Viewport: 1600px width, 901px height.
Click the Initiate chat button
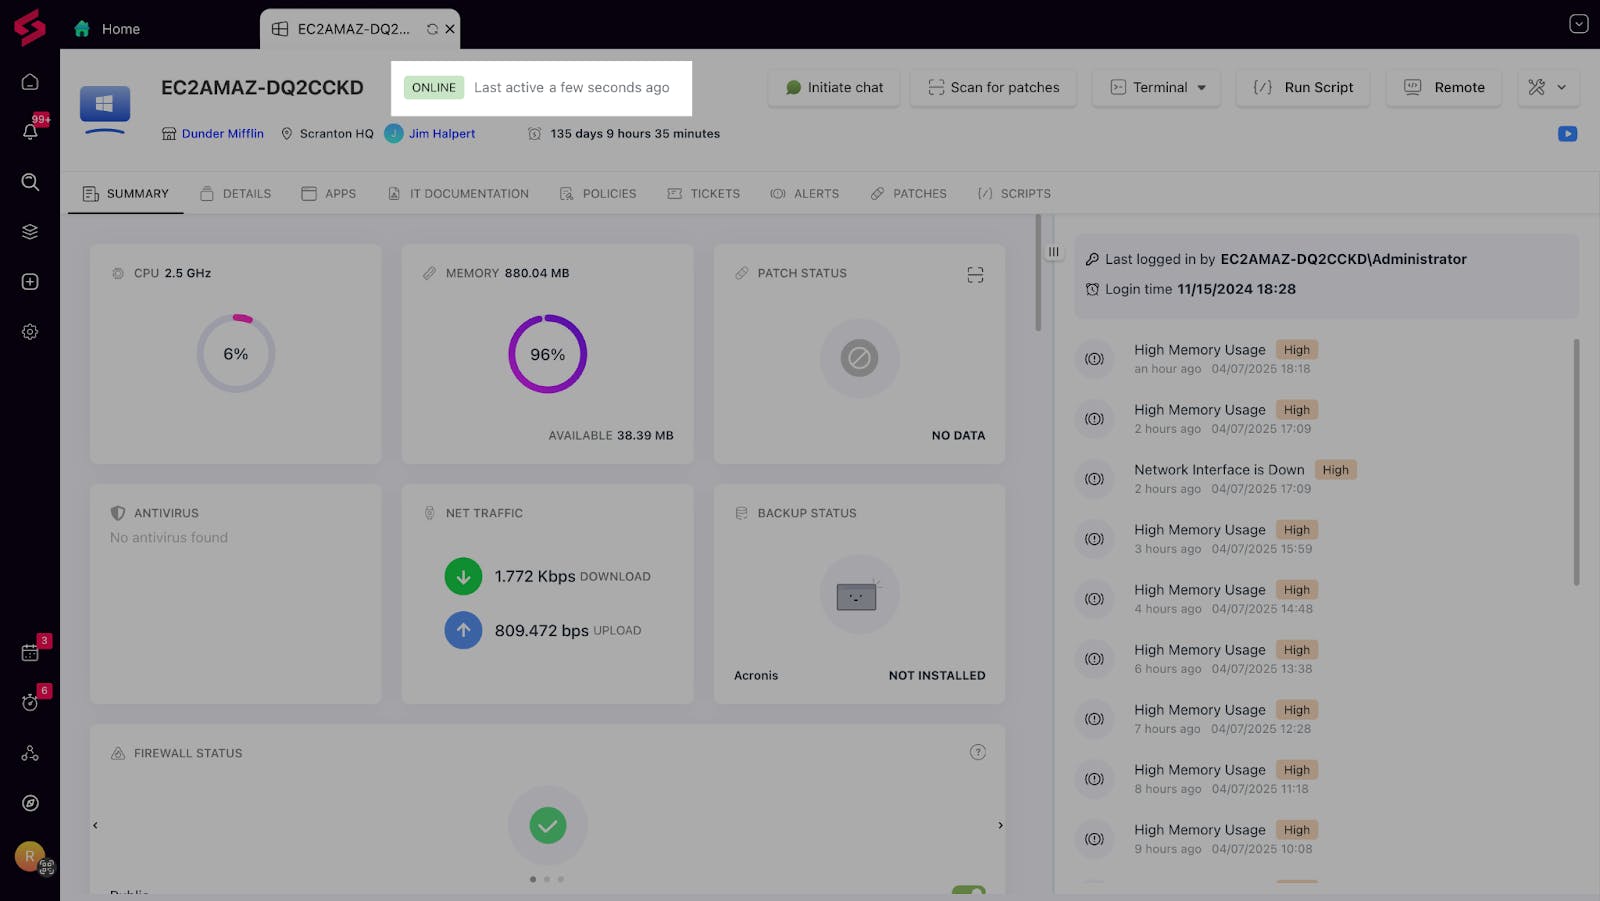(x=834, y=88)
